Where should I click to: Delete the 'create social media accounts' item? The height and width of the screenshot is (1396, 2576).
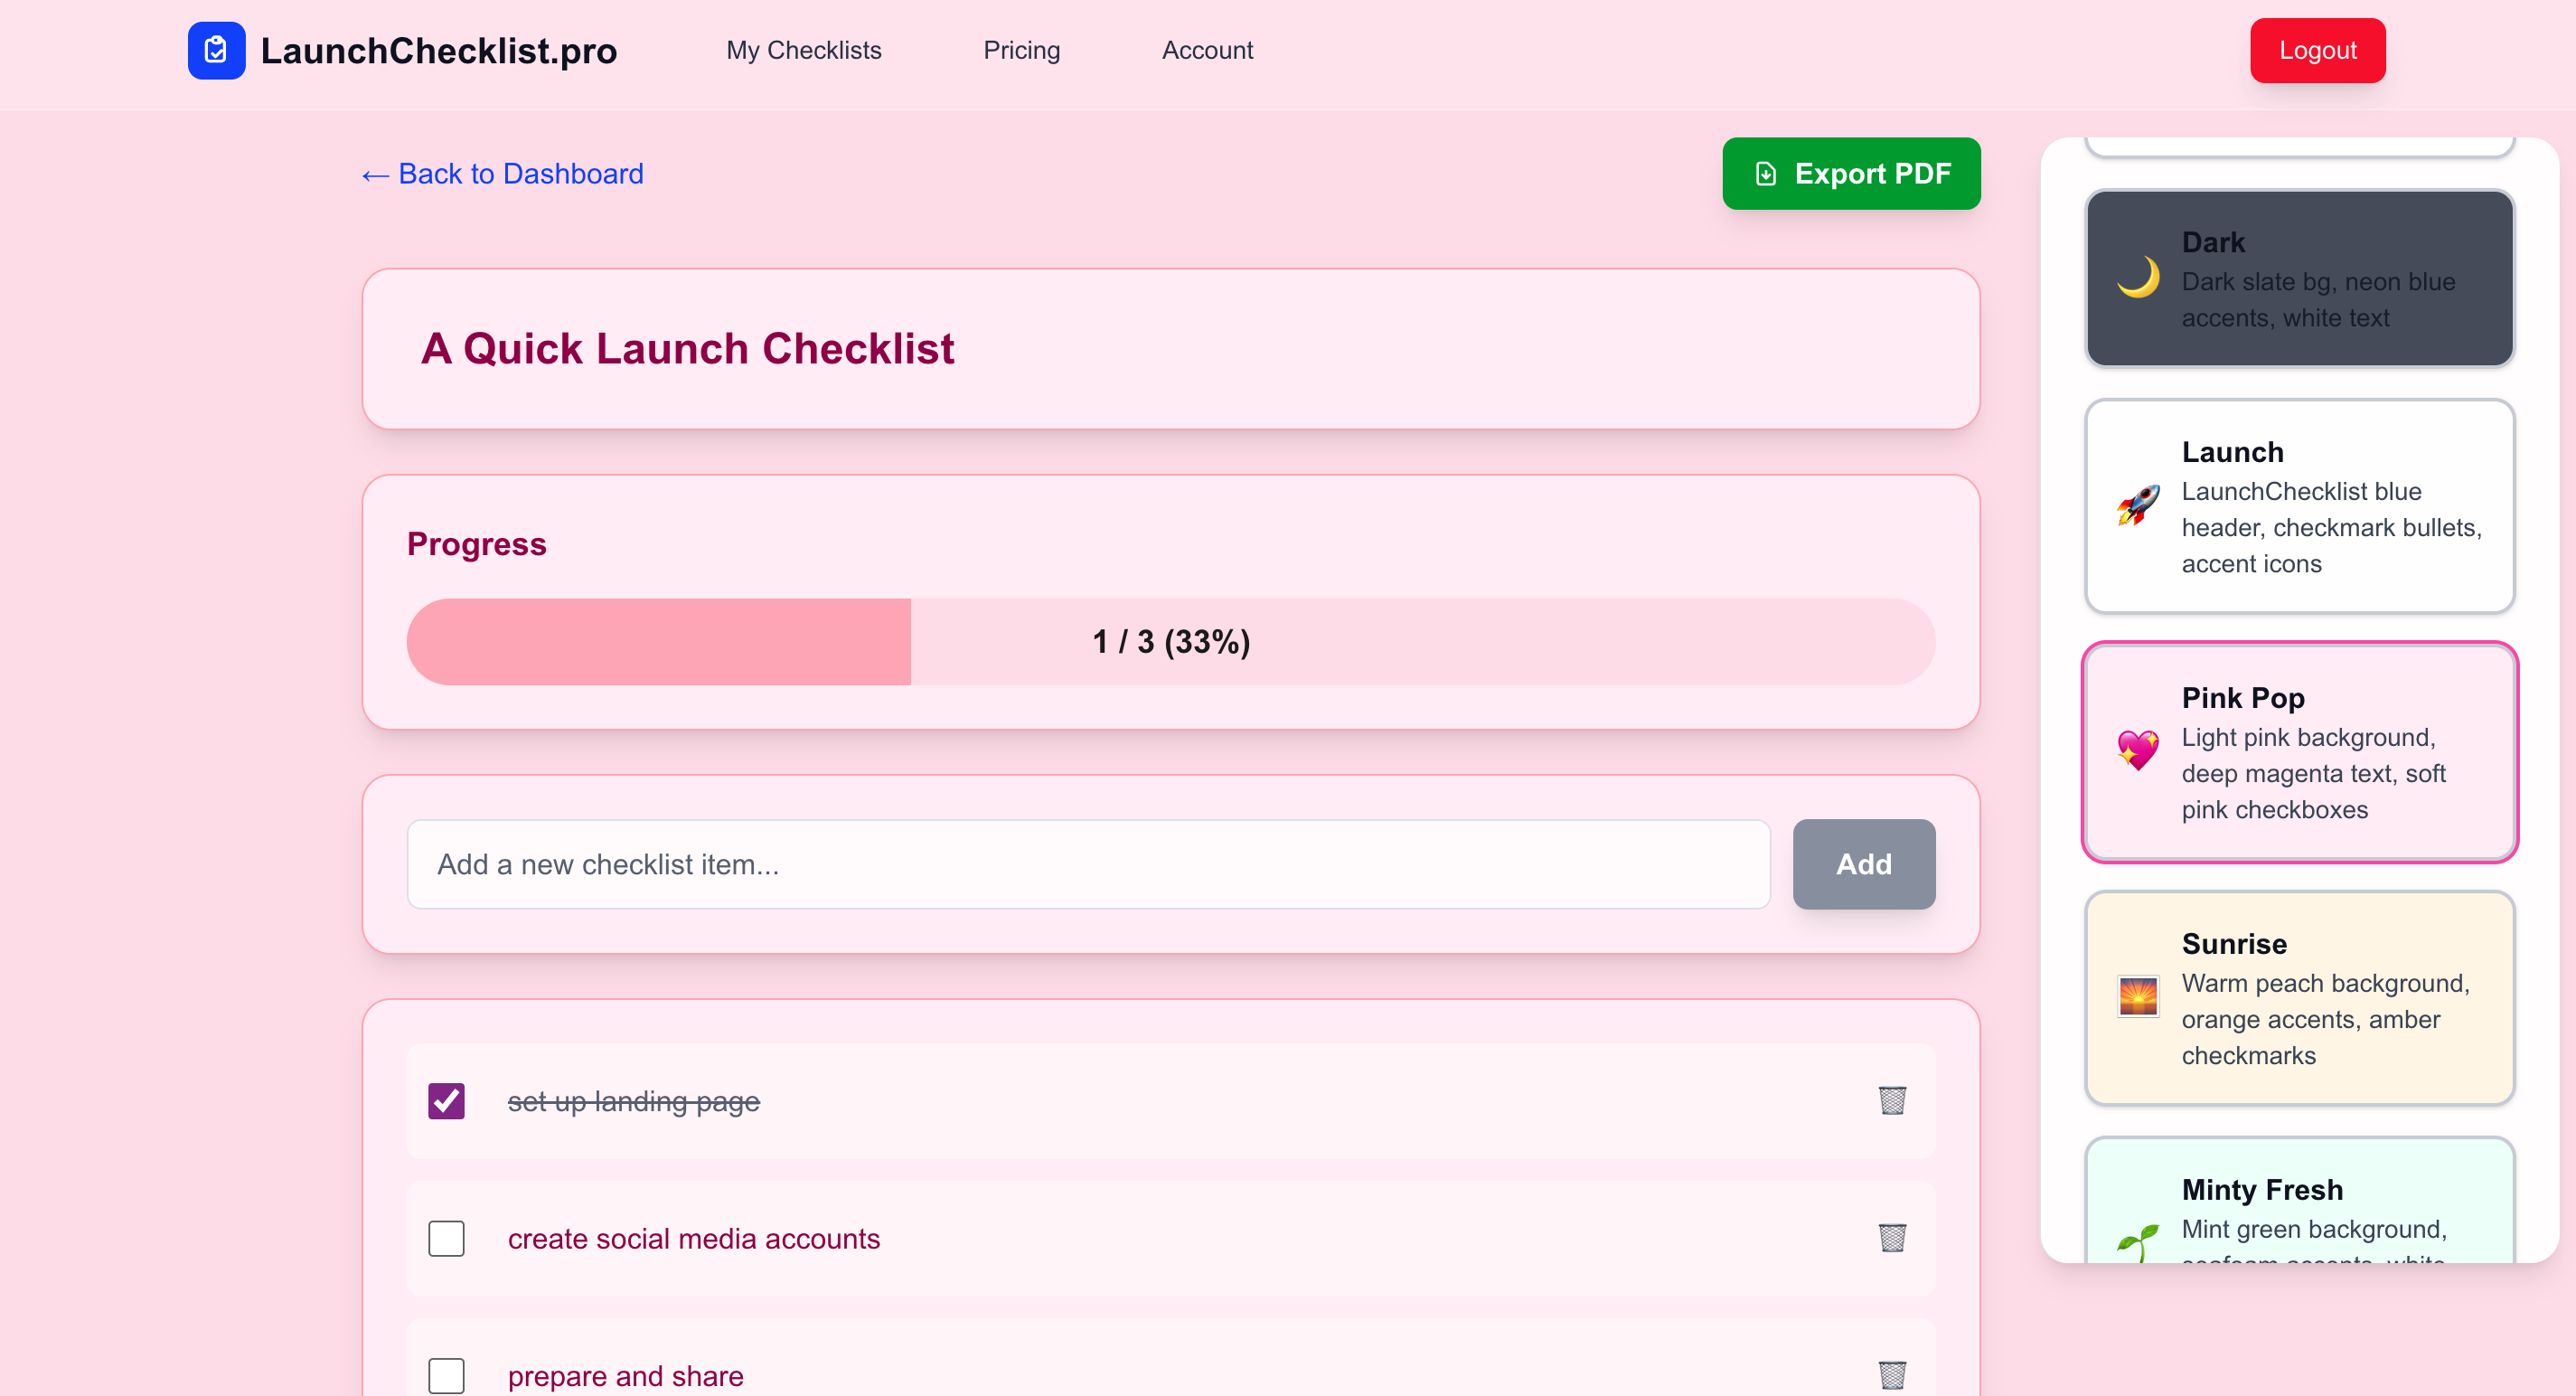(1892, 1238)
